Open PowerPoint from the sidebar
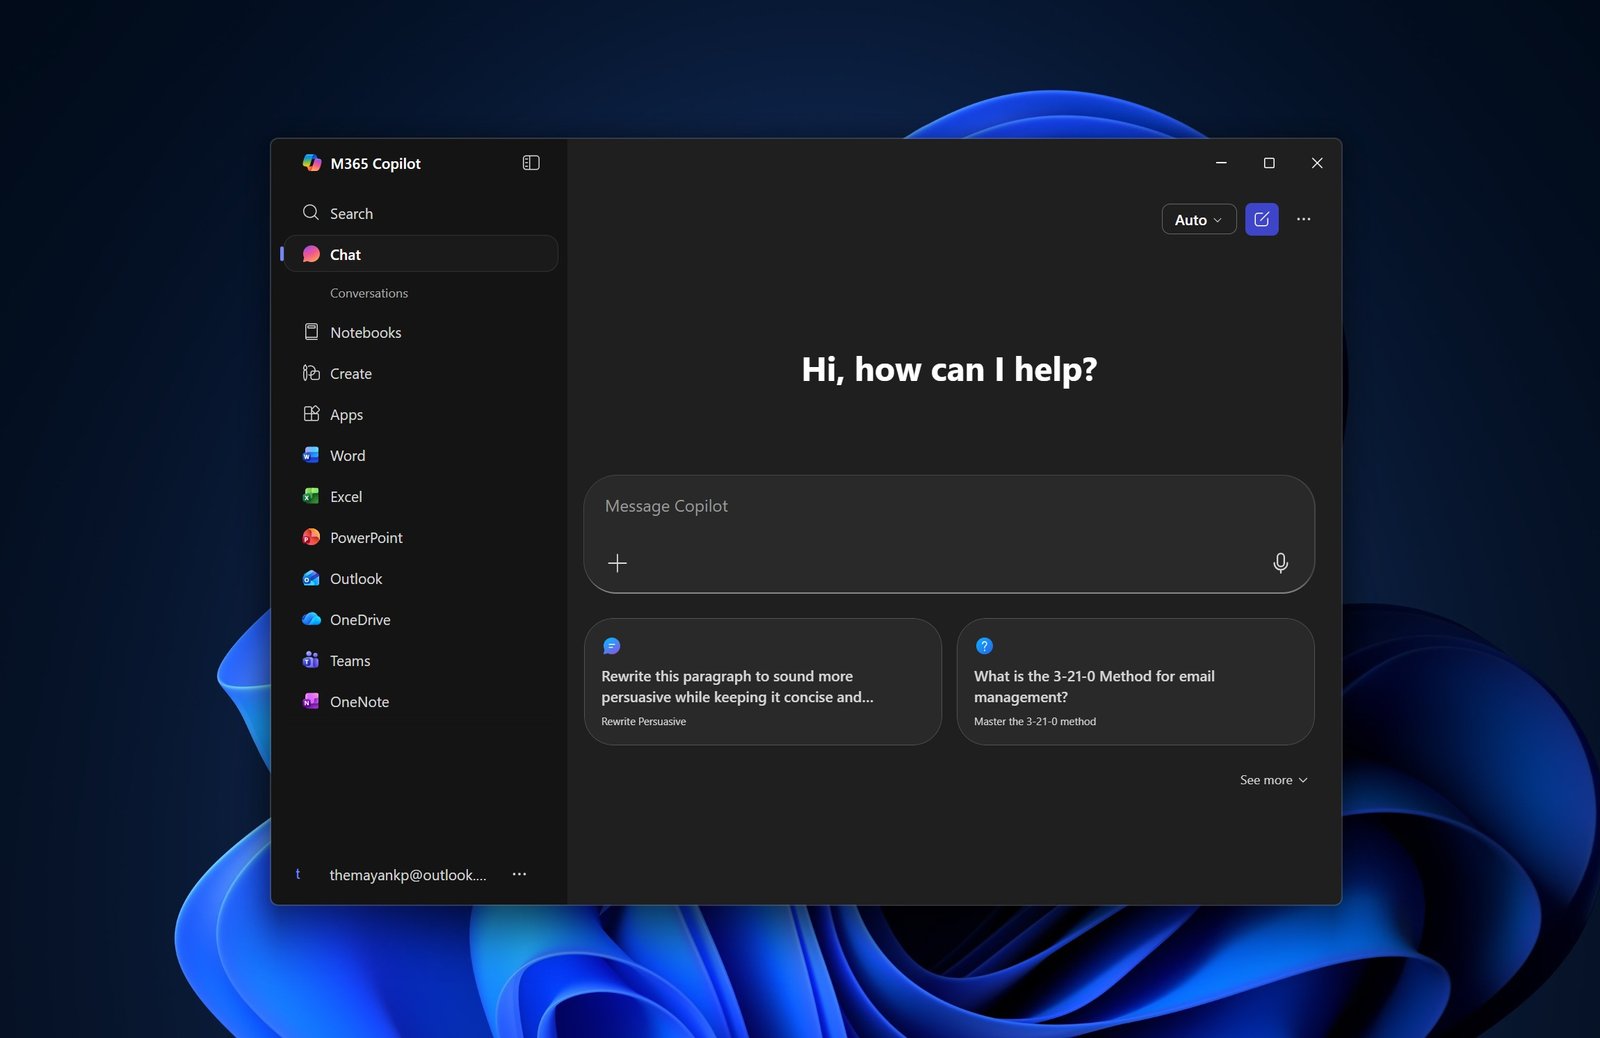The width and height of the screenshot is (1600, 1038). tap(365, 537)
